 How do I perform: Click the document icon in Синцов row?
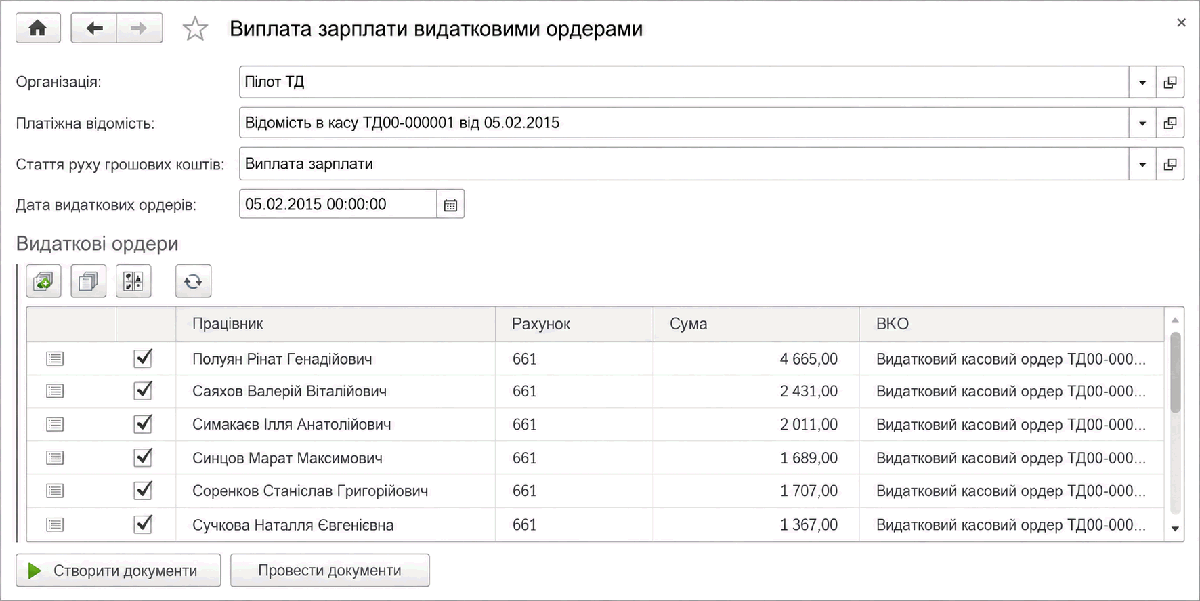click(54, 458)
